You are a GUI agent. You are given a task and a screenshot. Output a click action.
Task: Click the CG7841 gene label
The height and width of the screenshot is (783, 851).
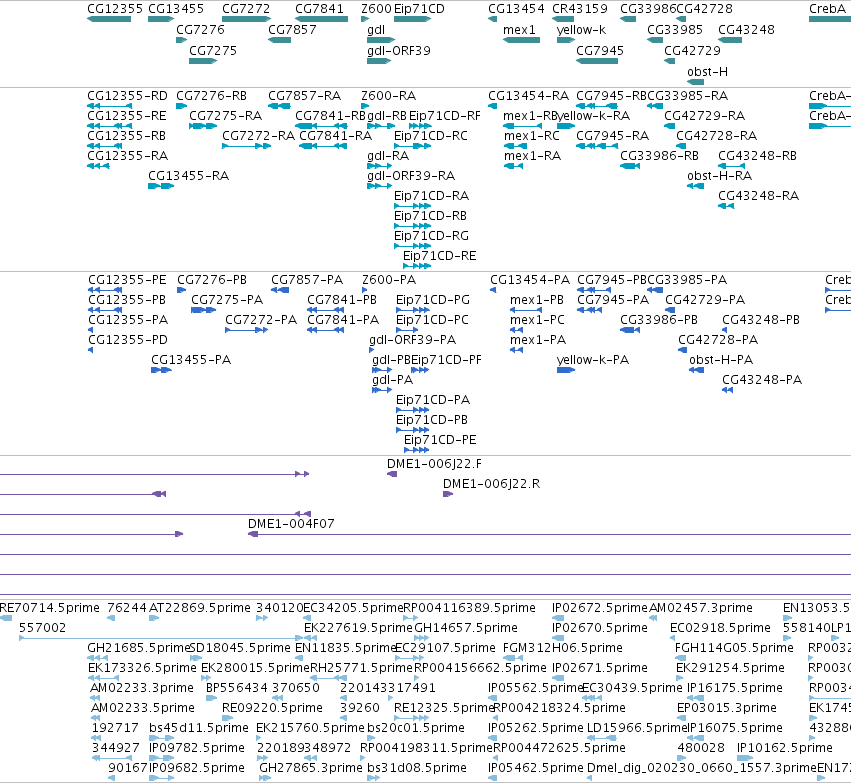[319, 9]
